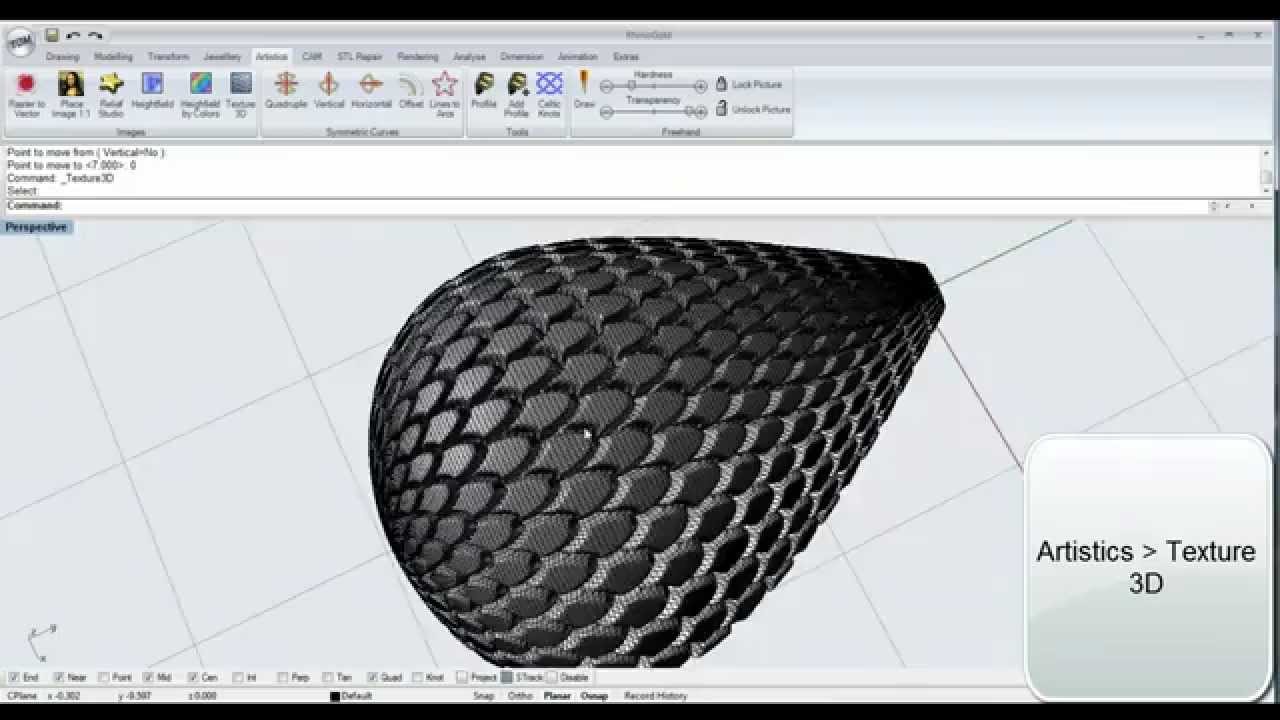
Task: Undo with the quick access arrow
Action: [73, 36]
